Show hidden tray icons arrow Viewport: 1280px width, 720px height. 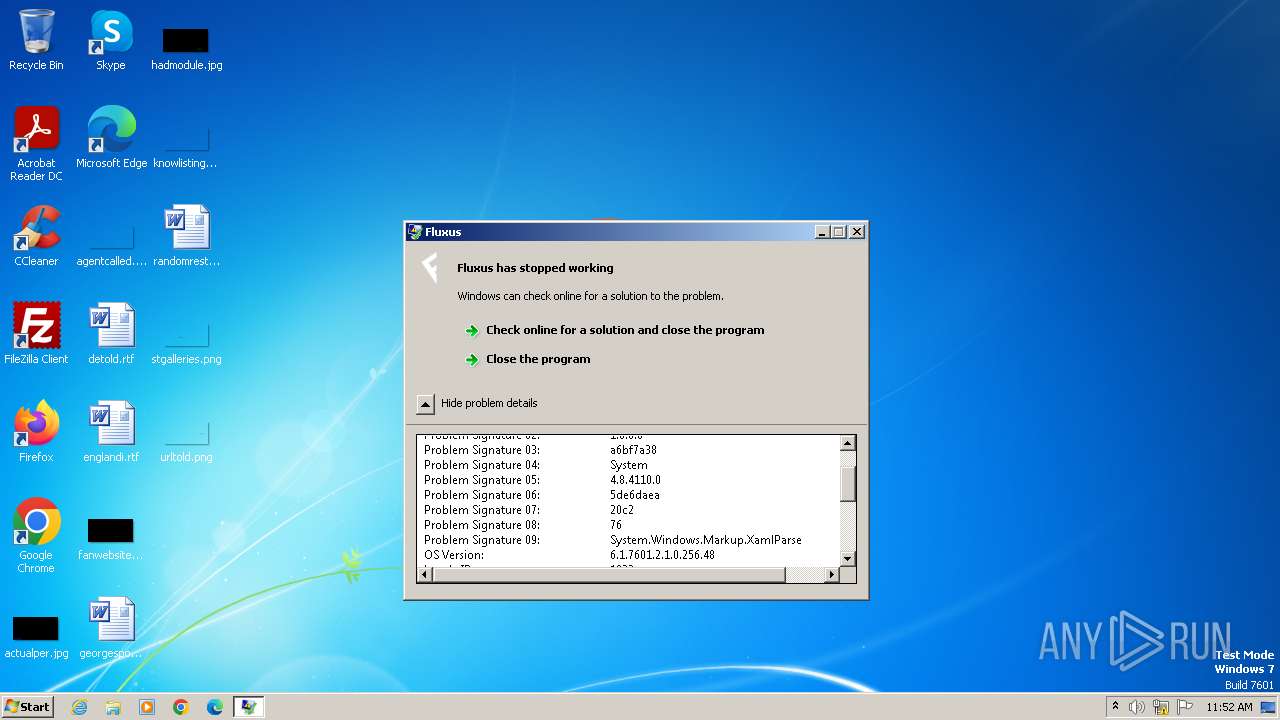click(x=1115, y=707)
